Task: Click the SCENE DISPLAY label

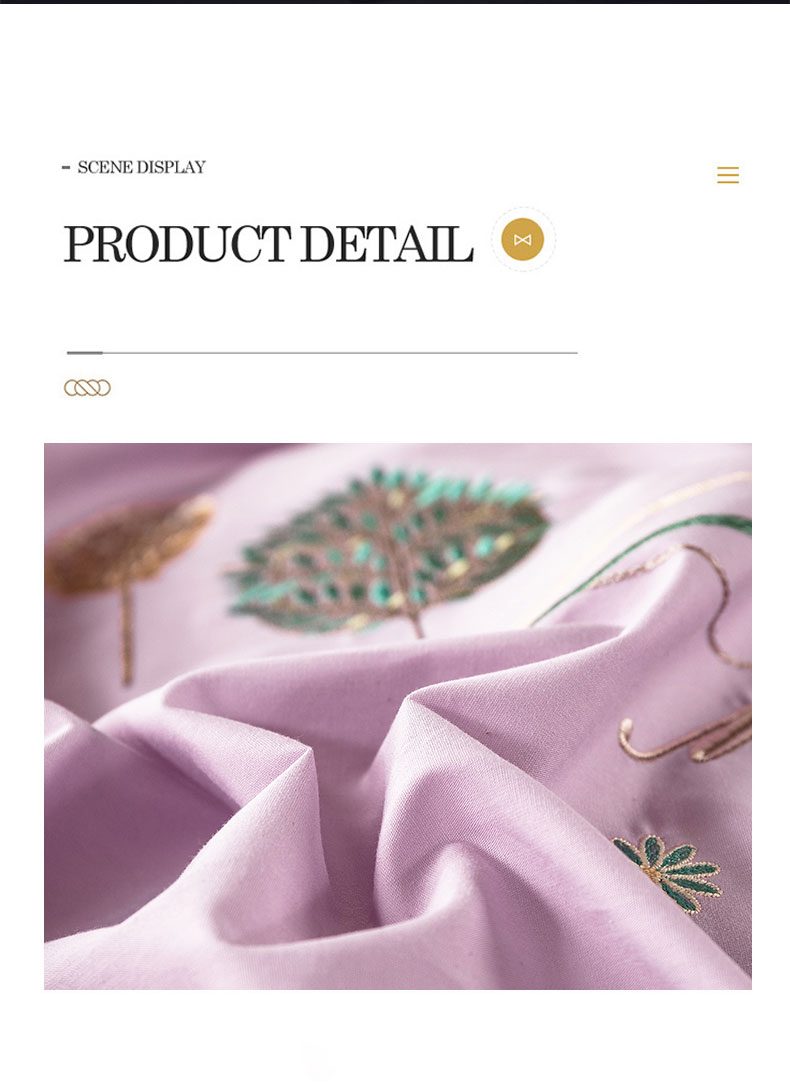Action: (141, 167)
